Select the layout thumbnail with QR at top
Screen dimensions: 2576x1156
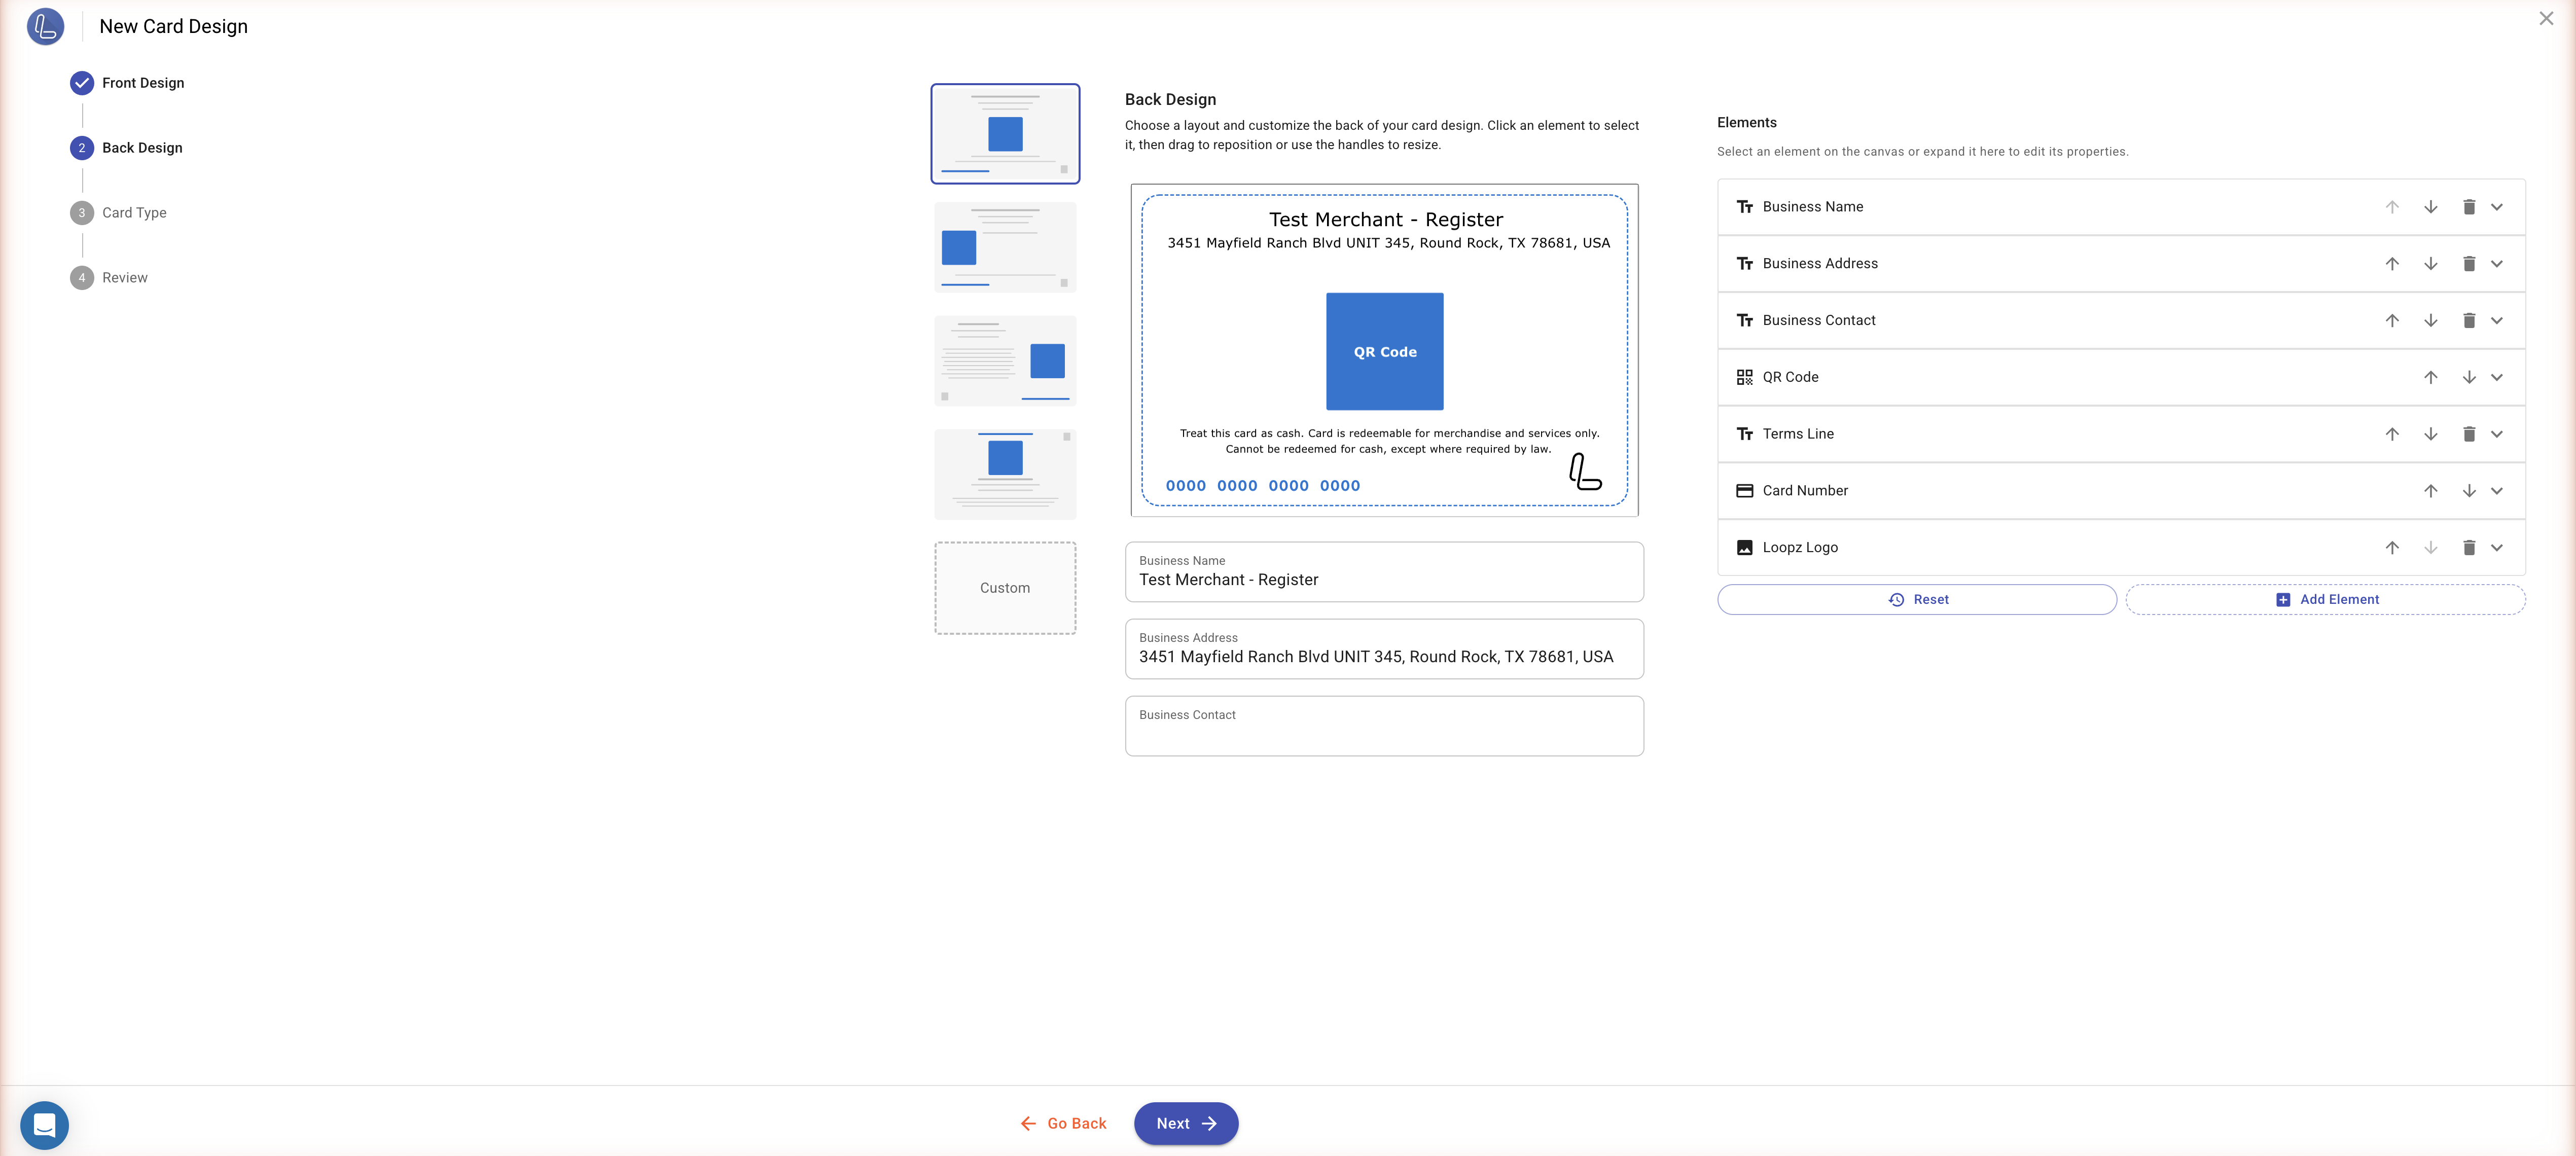(x=1005, y=474)
